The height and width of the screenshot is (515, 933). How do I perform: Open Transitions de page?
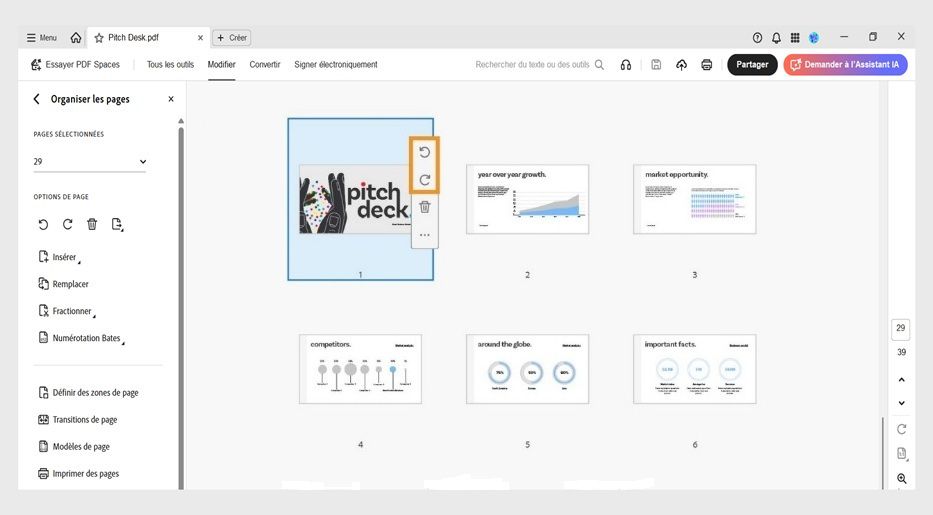(77, 419)
